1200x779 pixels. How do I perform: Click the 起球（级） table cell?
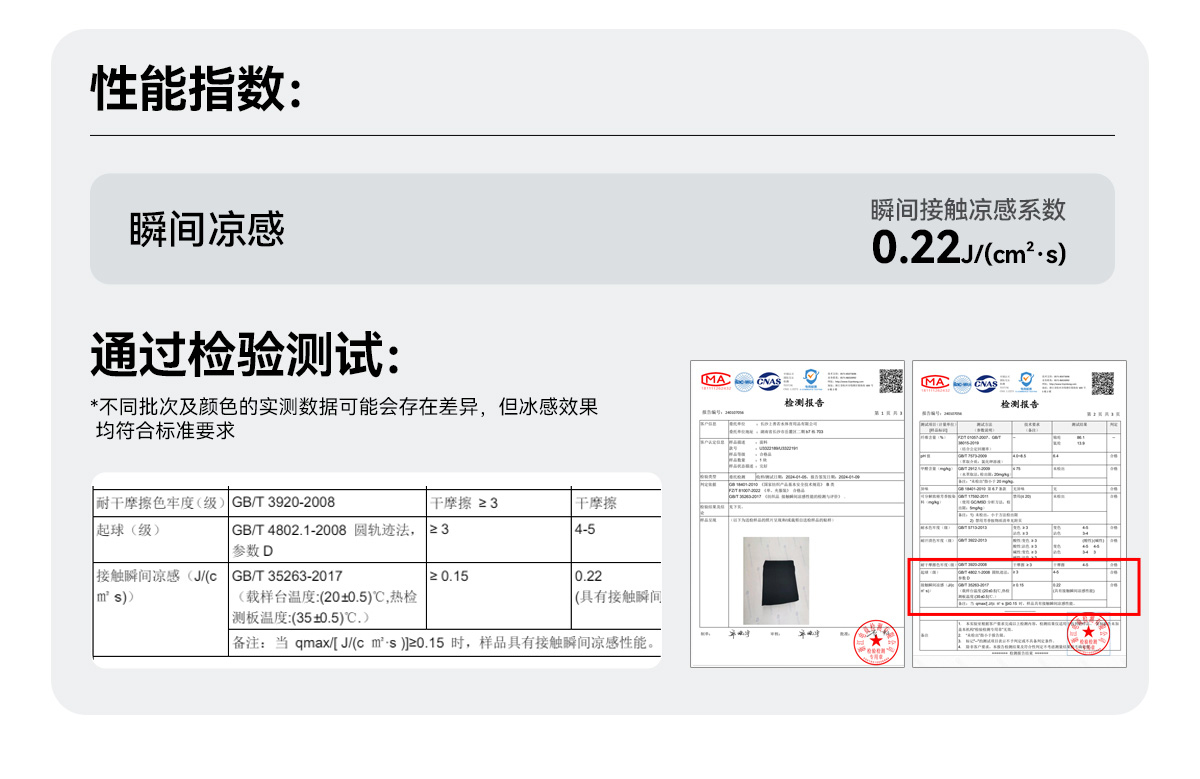161,539
